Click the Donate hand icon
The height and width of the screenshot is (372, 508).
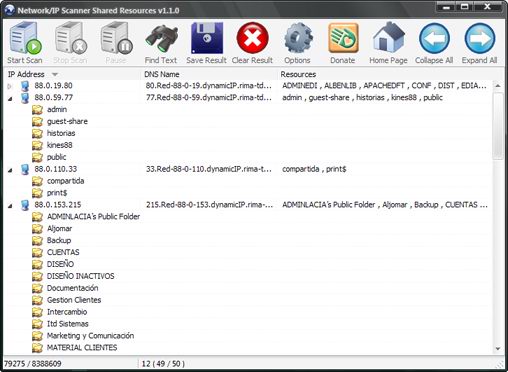[343, 43]
